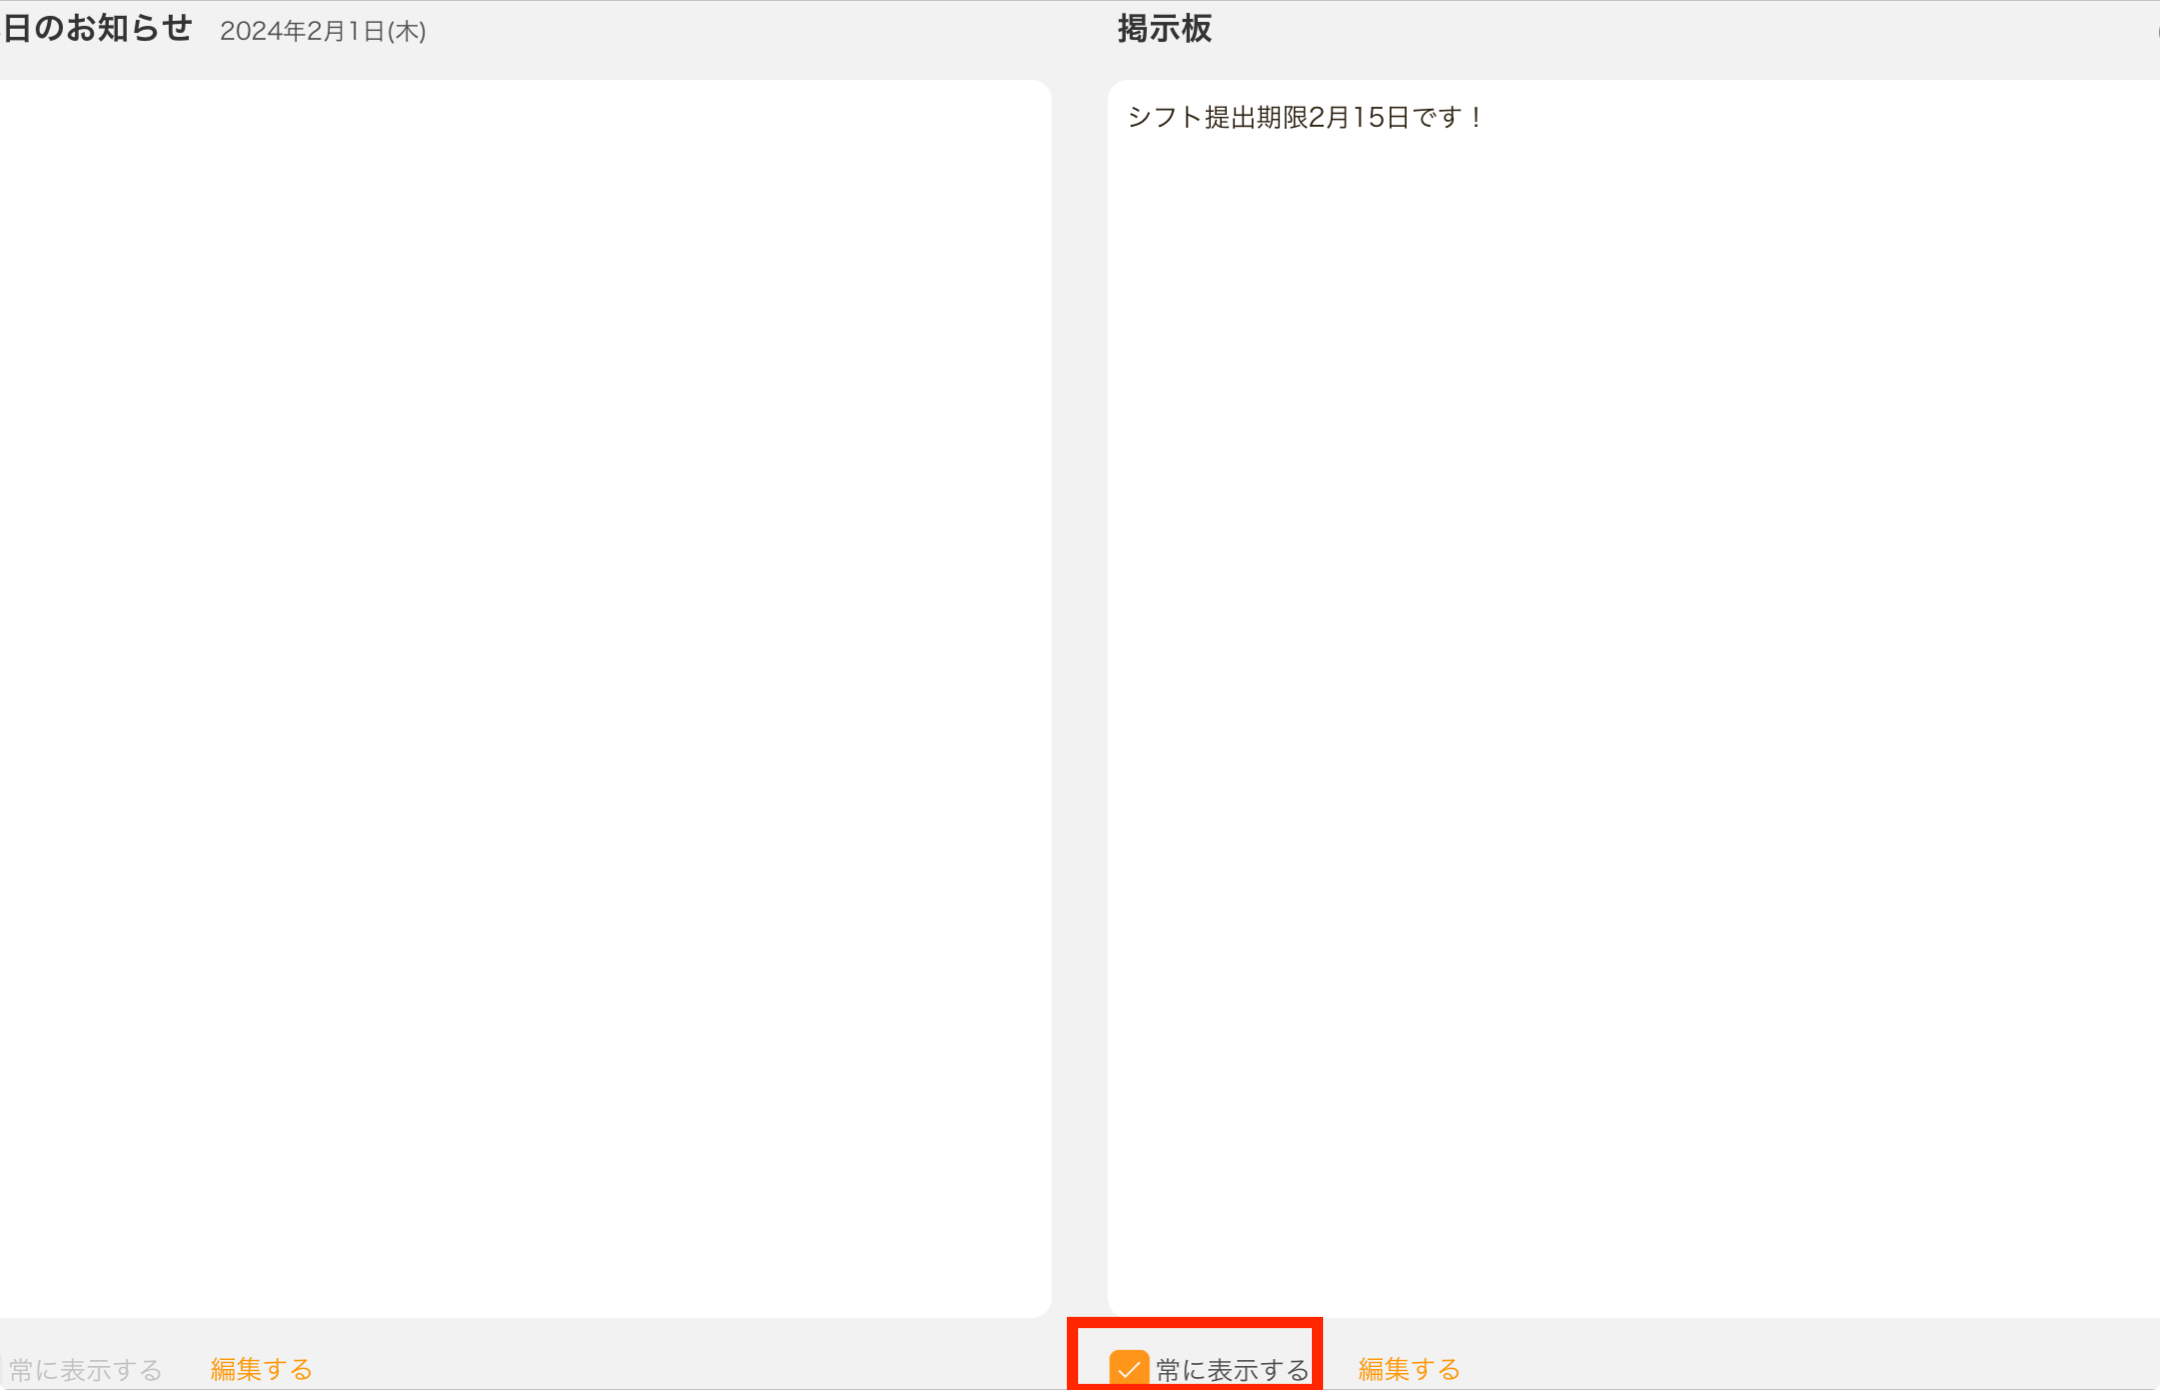The width and height of the screenshot is (2160, 1390).
Task: Uncheck the orange checkmark box under 掲示板
Action: [x=1129, y=1368]
